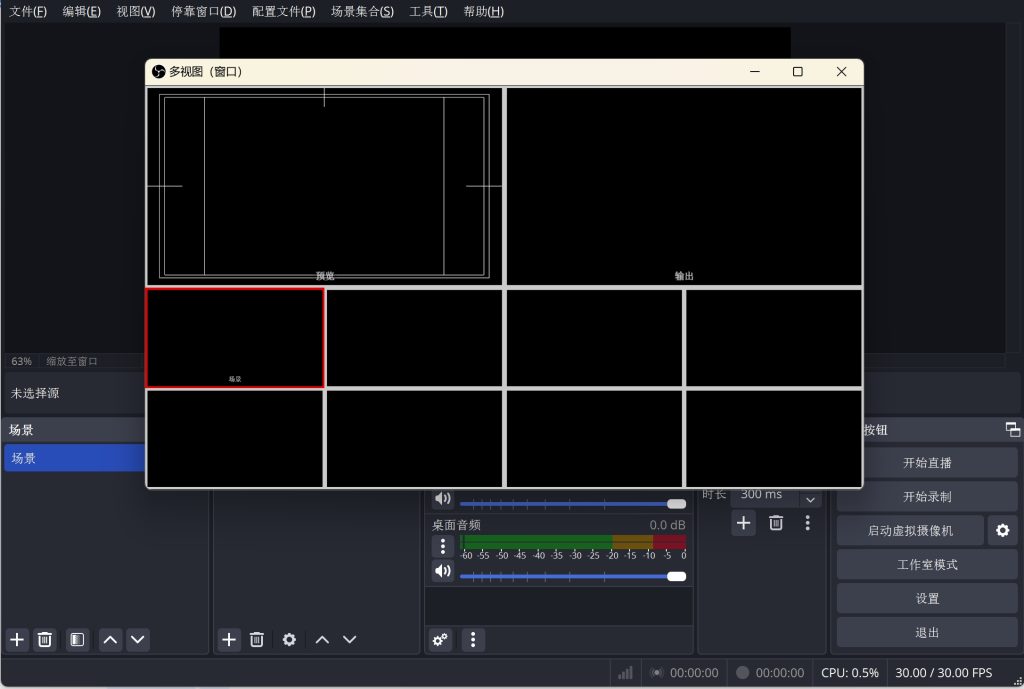The height and width of the screenshot is (689, 1024).
Task: Click the 桌面音频 level meter
Action: [x=573, y=542]
